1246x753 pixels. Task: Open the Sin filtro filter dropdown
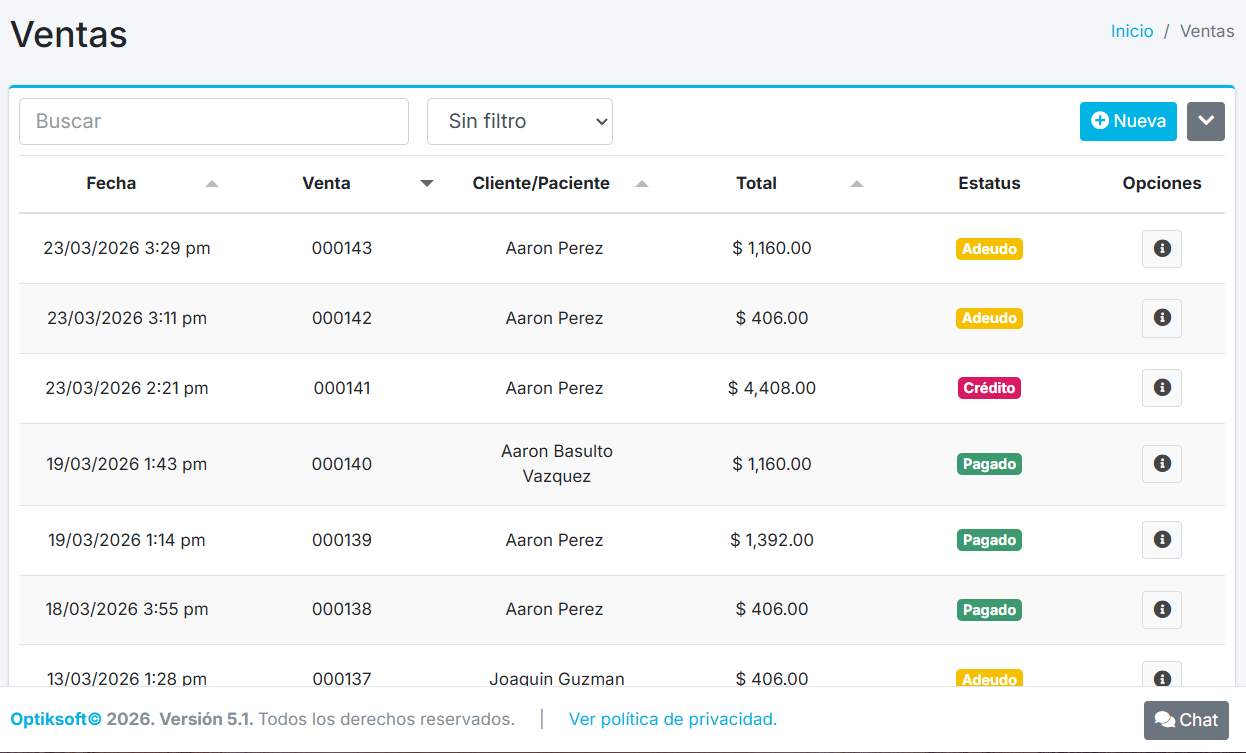click(x=519, y=121)
